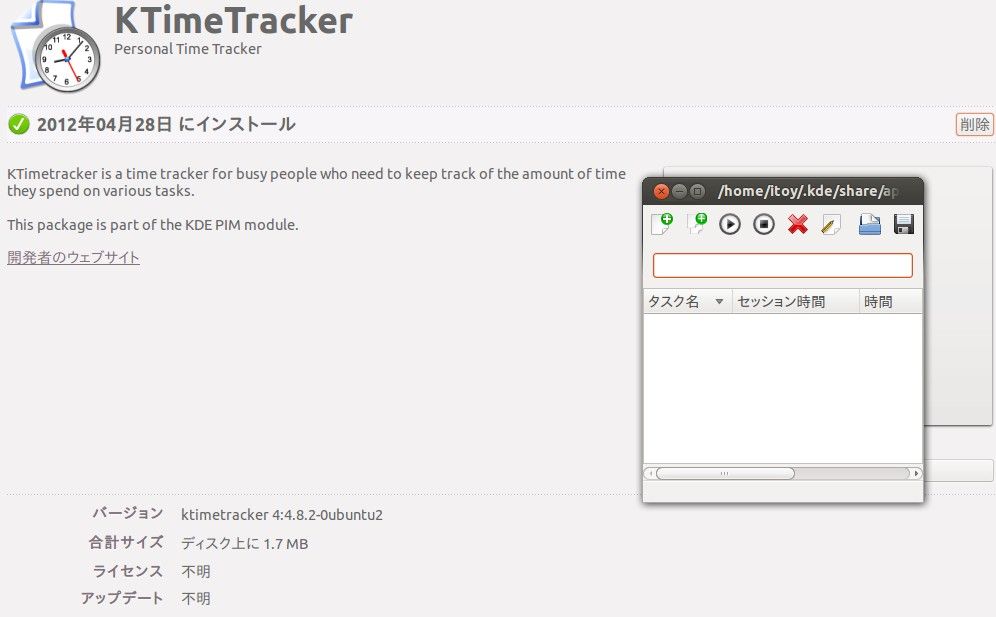Click the horizontal scrollbar thumb in task list
This screenshot has width=996, height=617.
(725, 473)
